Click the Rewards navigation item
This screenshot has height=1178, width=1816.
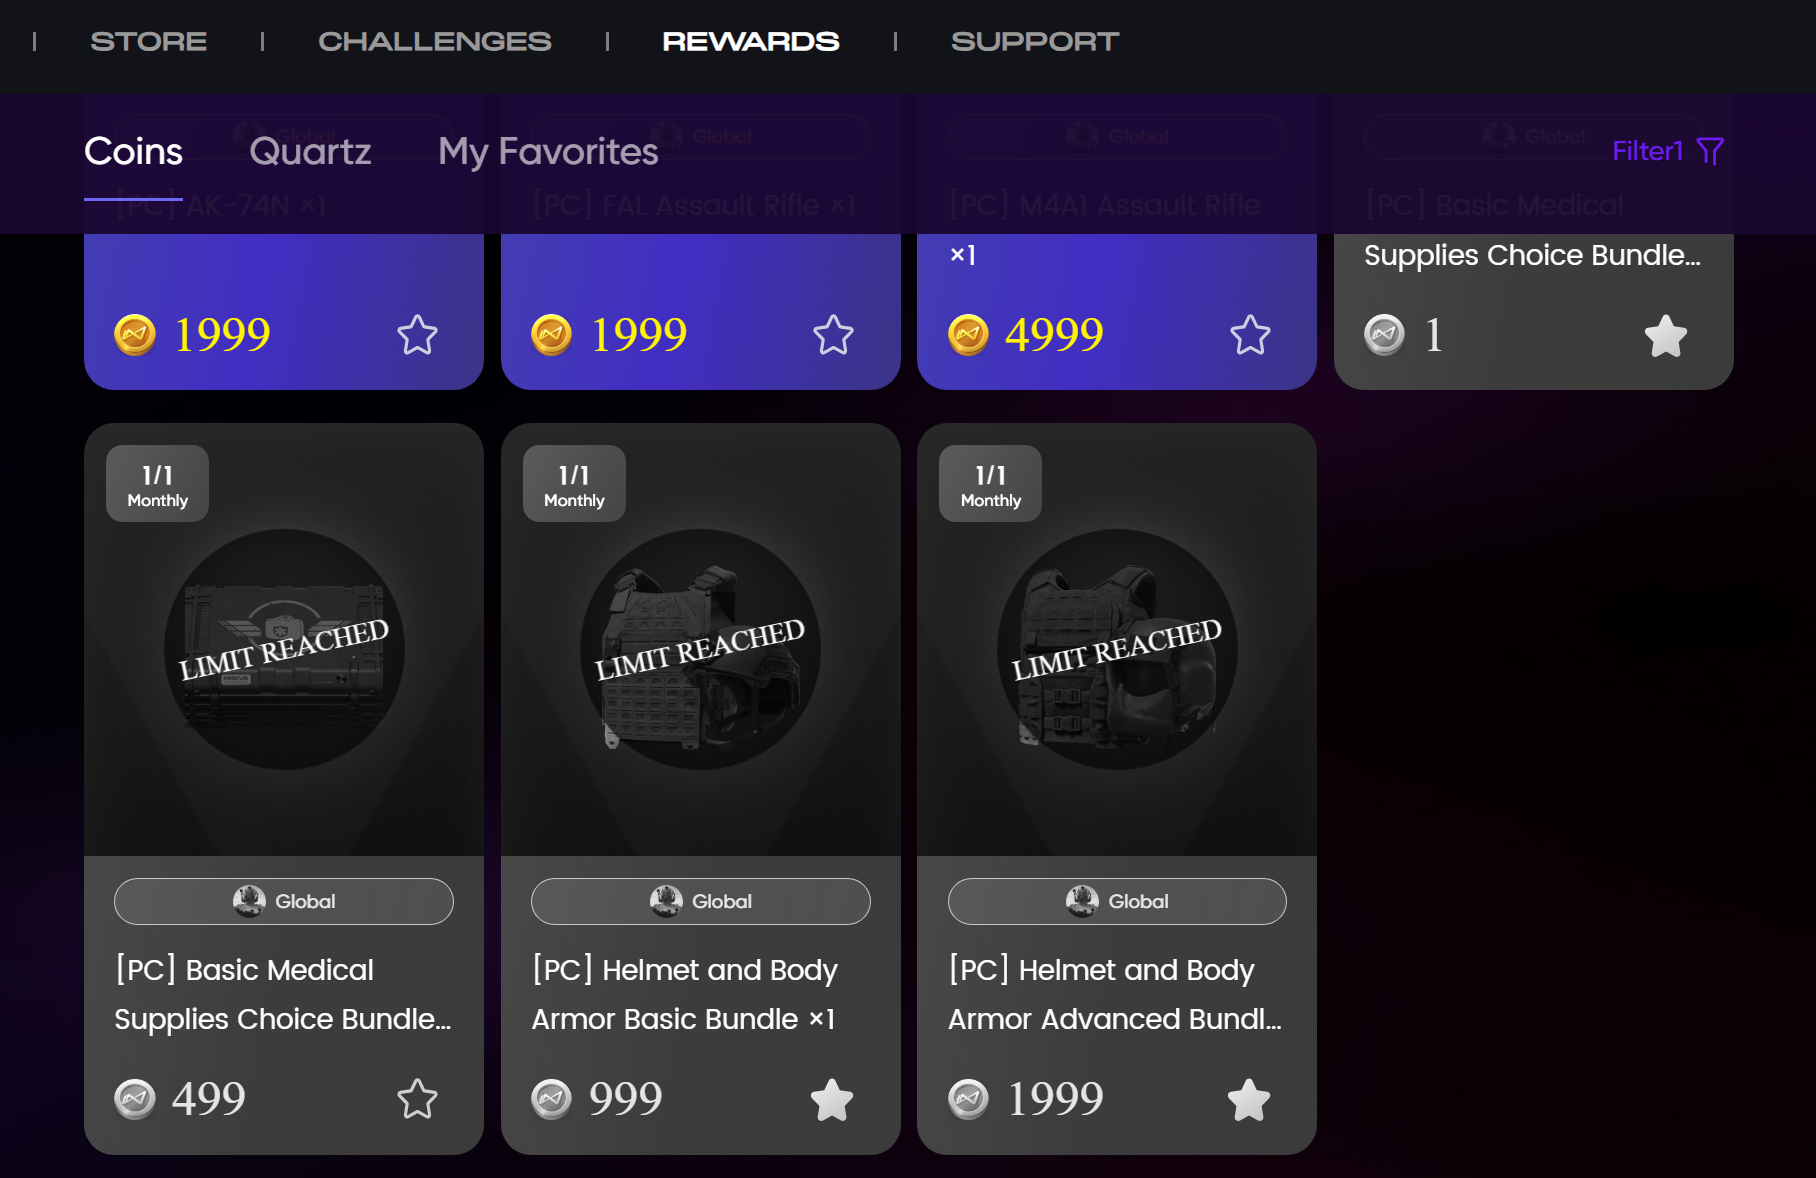751,41
